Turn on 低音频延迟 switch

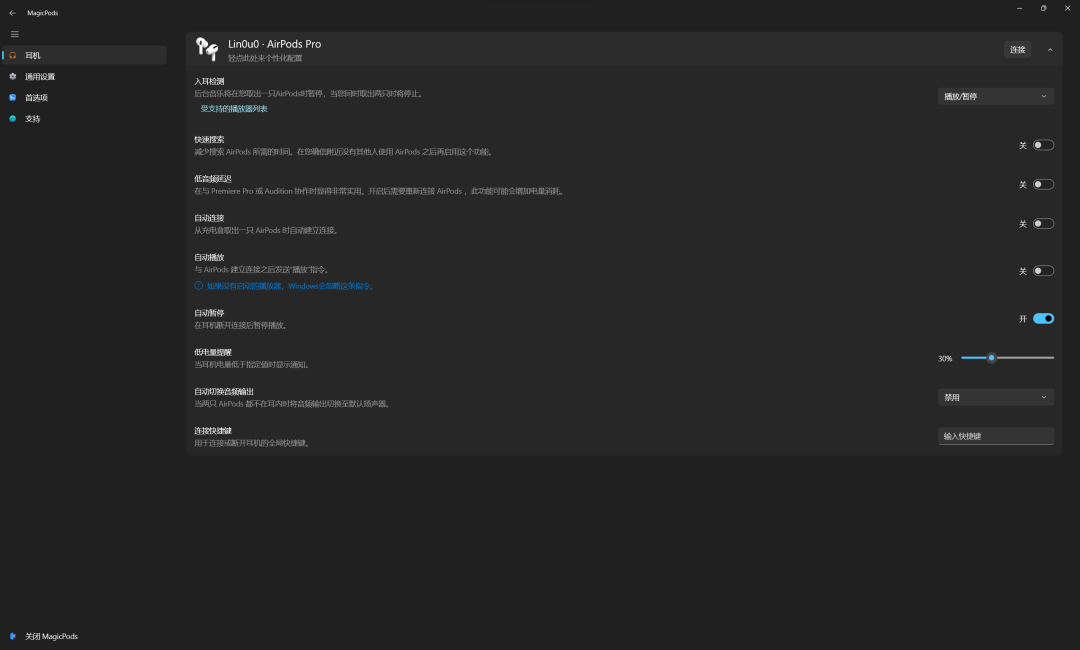click(1043, 185)
